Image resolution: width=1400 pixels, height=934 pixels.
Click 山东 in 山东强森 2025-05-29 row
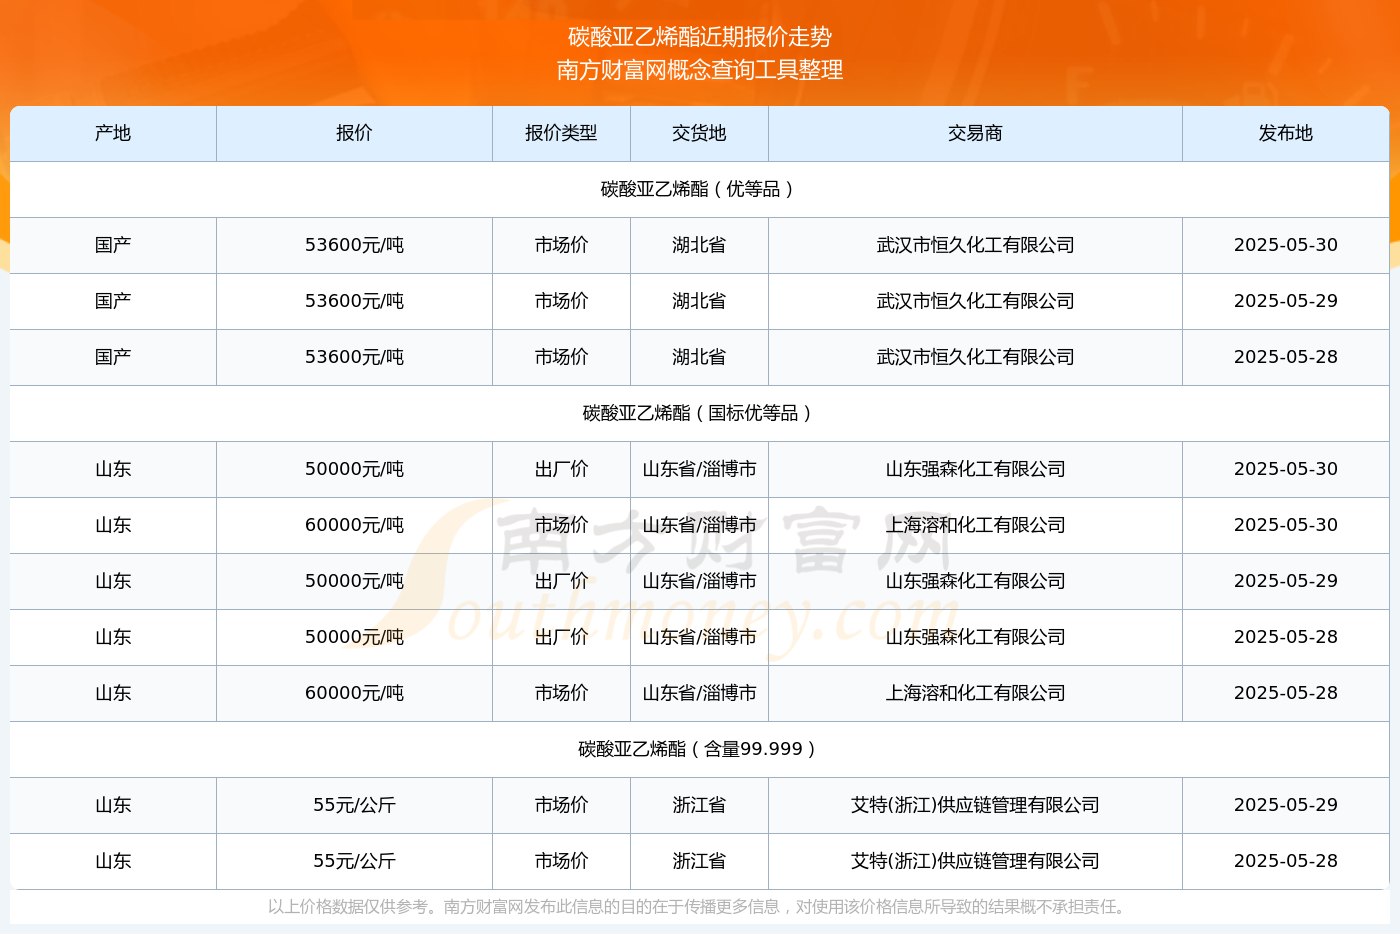(113, 581)
